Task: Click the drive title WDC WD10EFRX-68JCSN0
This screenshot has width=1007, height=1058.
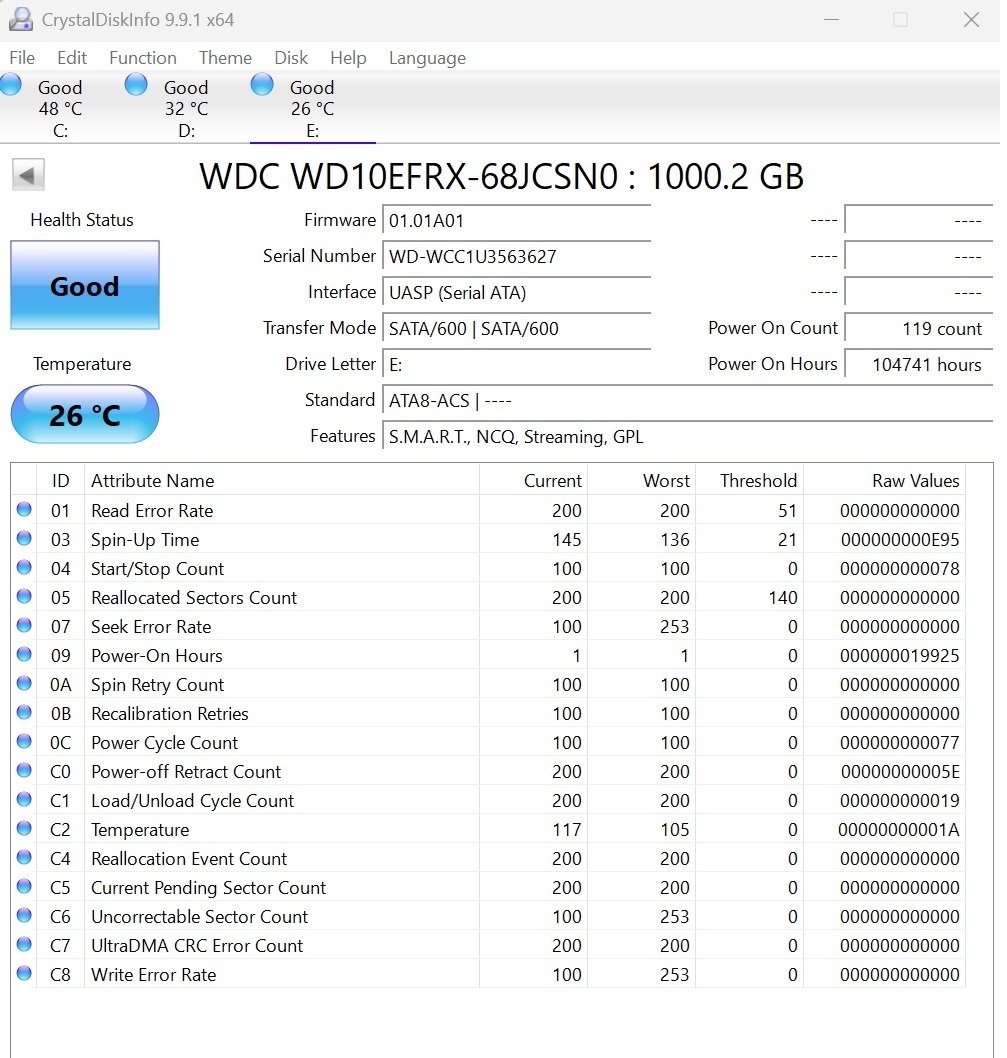Action: pyautogui.click(x=408, y=177)
